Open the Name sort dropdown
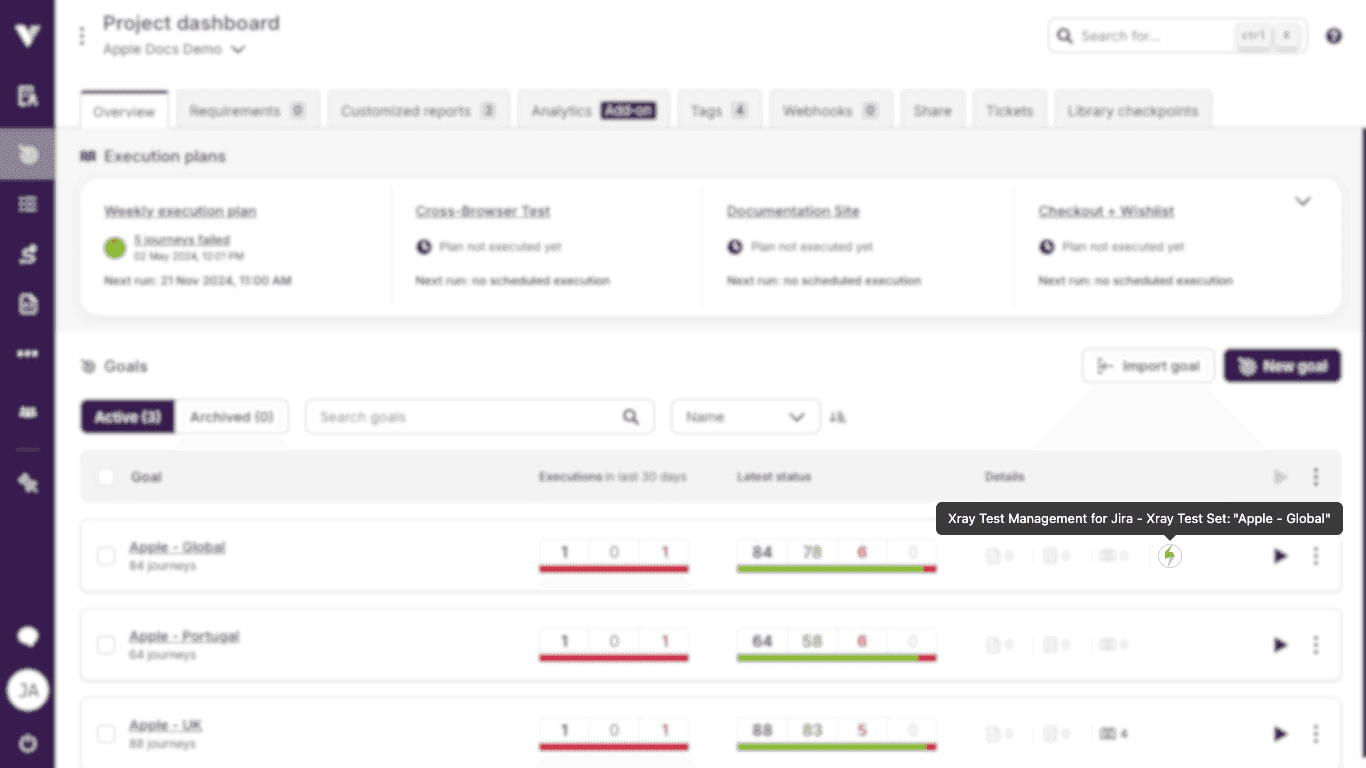1366x768 pixels. (745, 417)
